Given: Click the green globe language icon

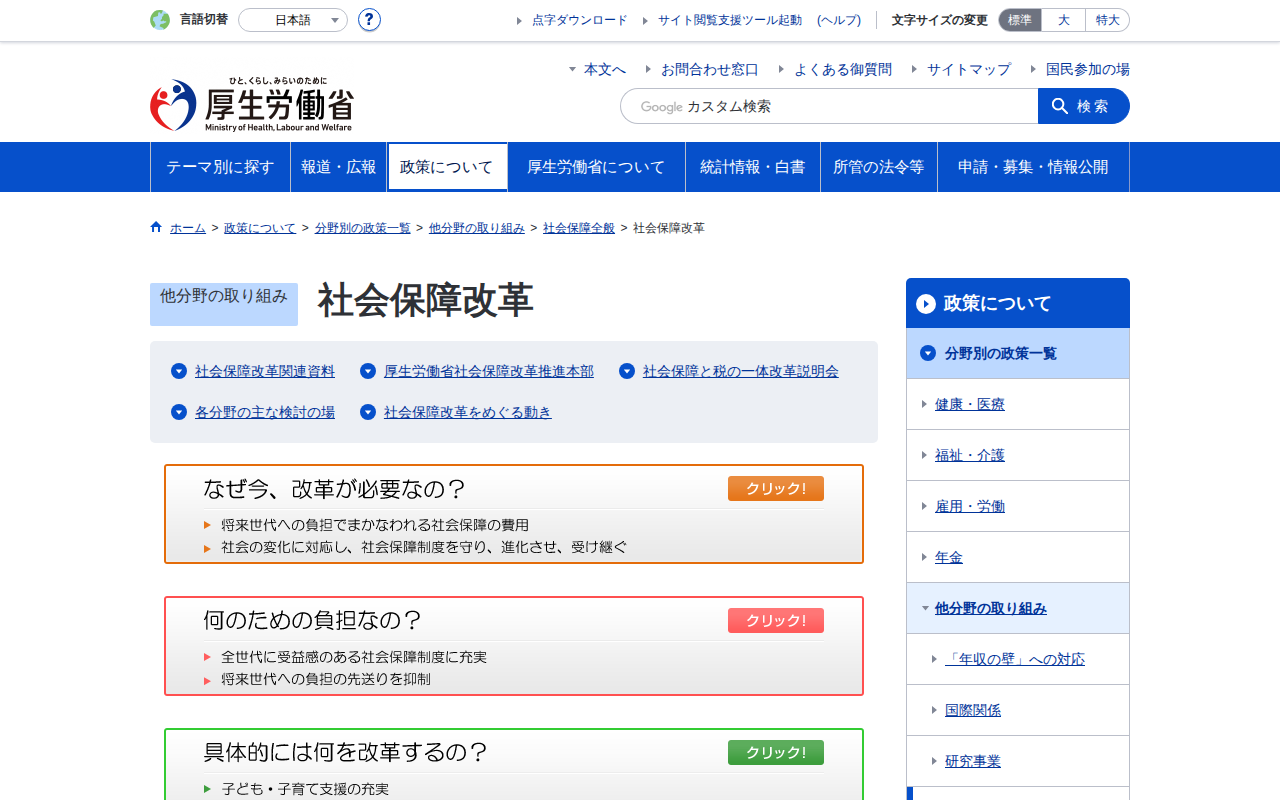Looking at the screenshot, I should (x=160, y=20).
